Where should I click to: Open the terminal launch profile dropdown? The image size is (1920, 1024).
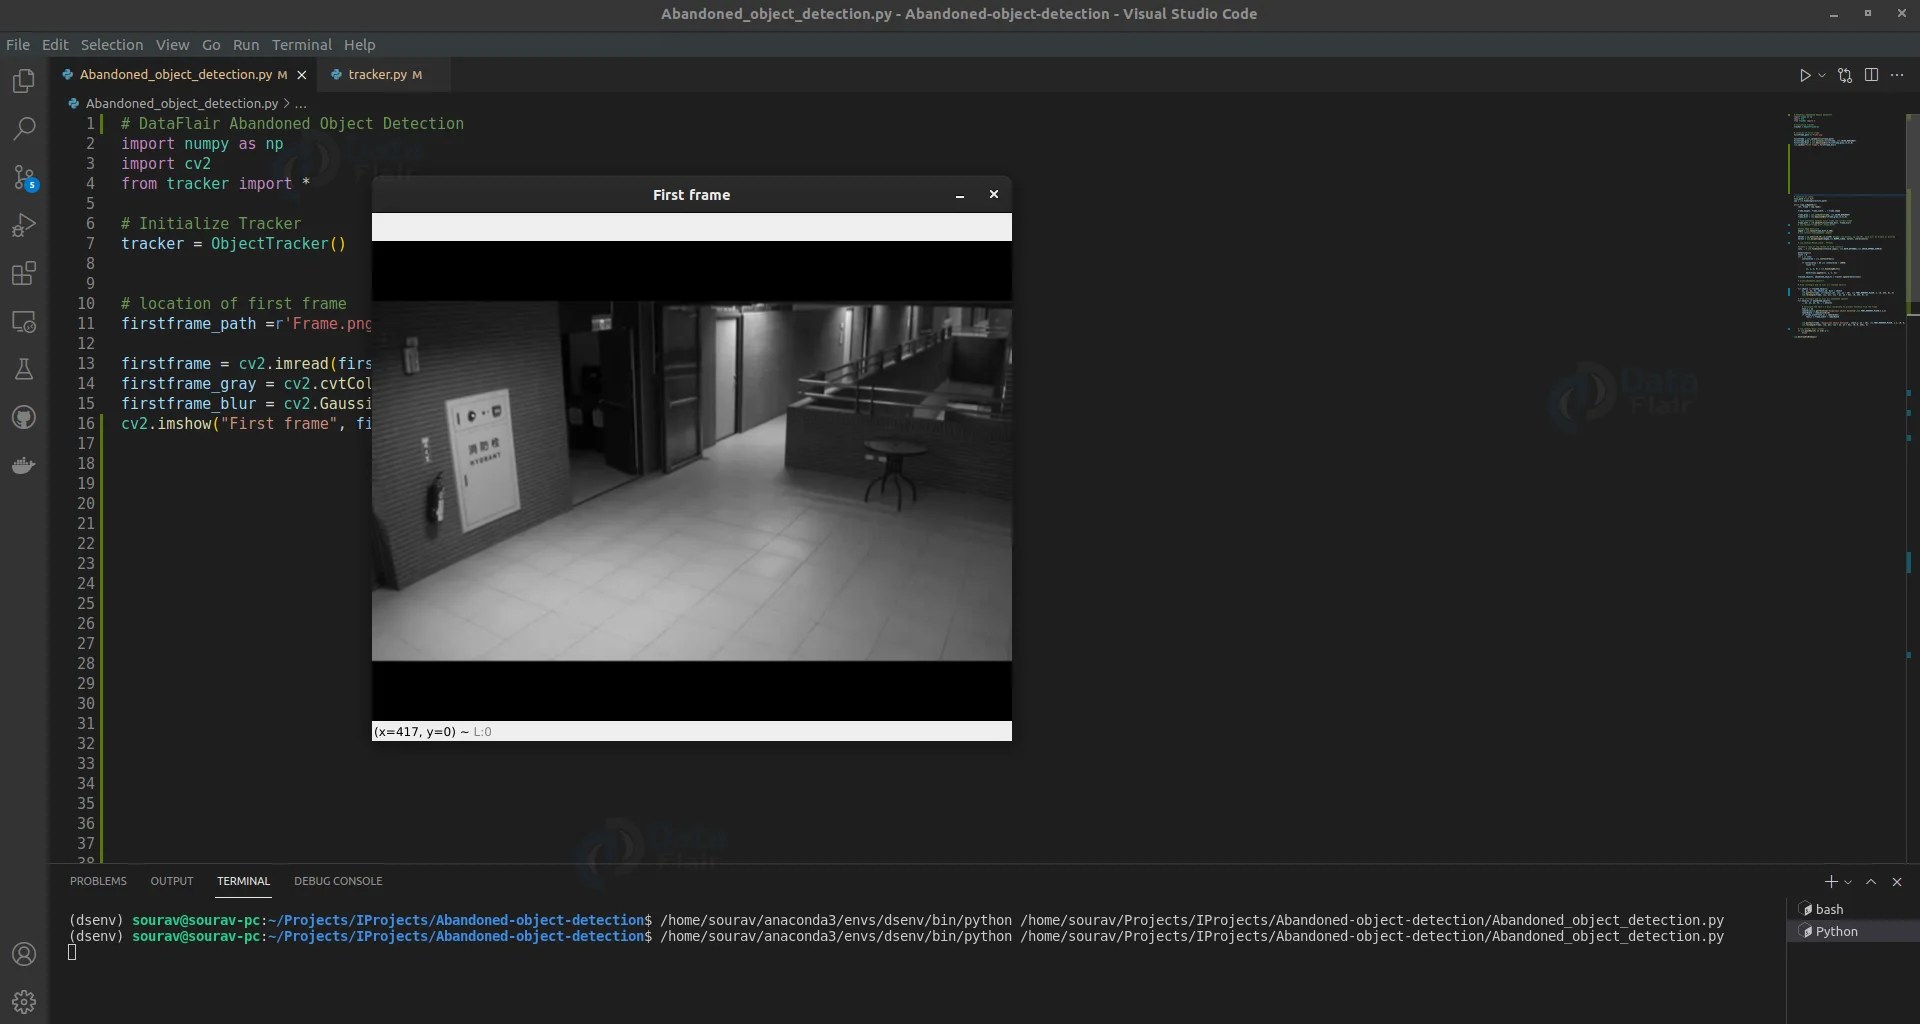pos(1849,881)
